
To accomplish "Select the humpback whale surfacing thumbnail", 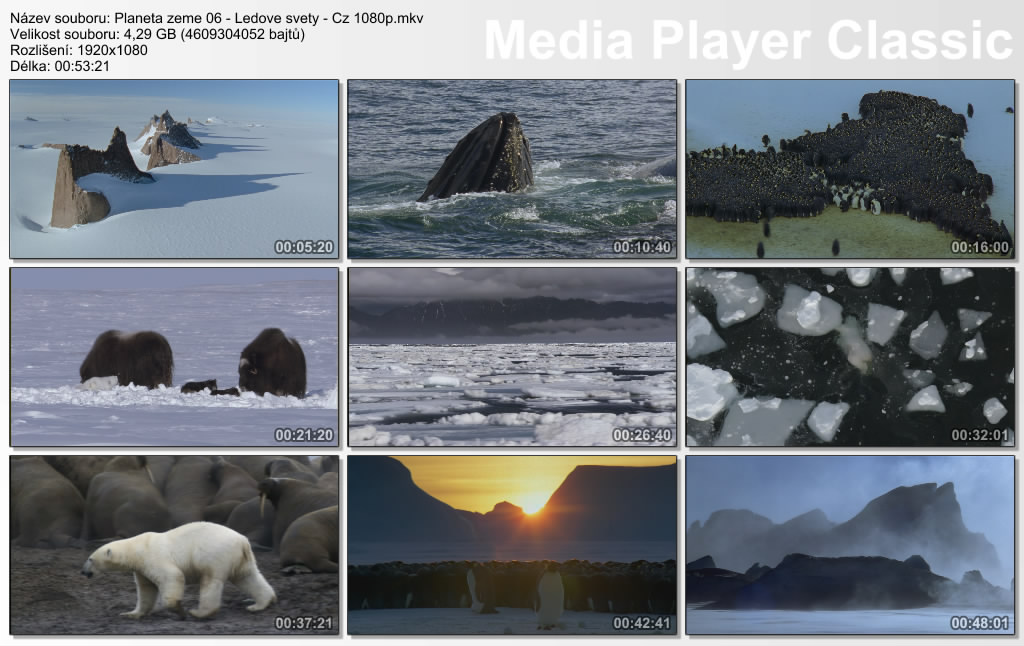I will [x=512, y=169].
